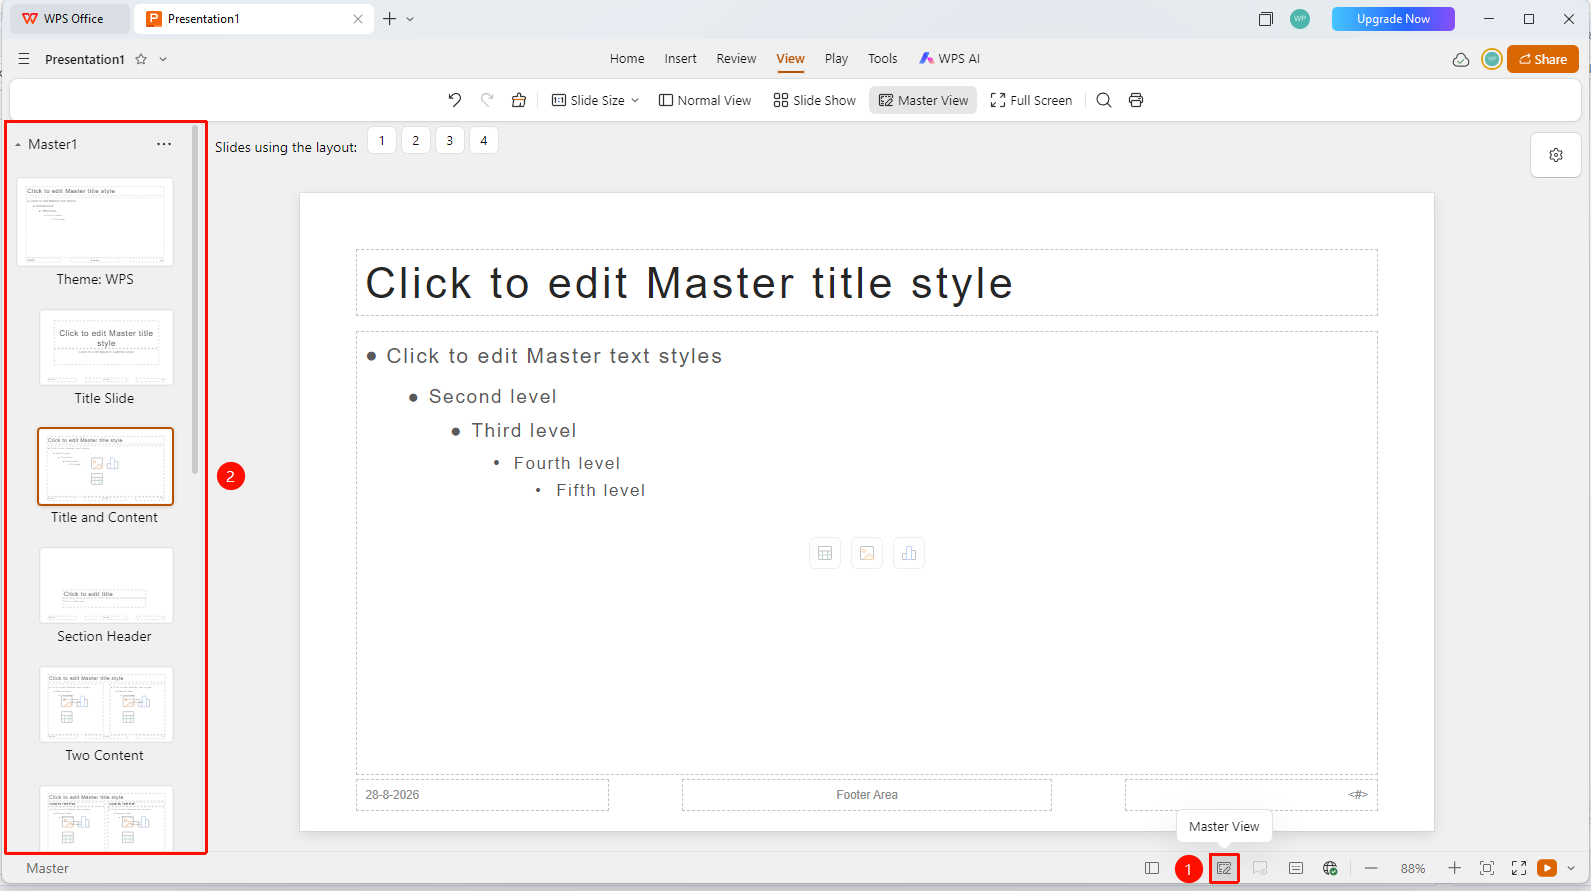
Task: Click the globe check icon in status bar
Action: pos(1330,868)
